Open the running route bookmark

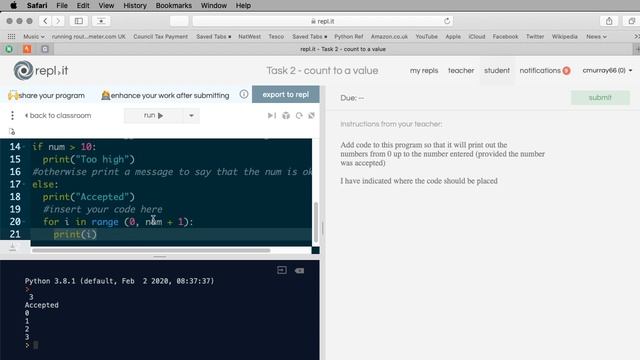(x=89, y=36)
